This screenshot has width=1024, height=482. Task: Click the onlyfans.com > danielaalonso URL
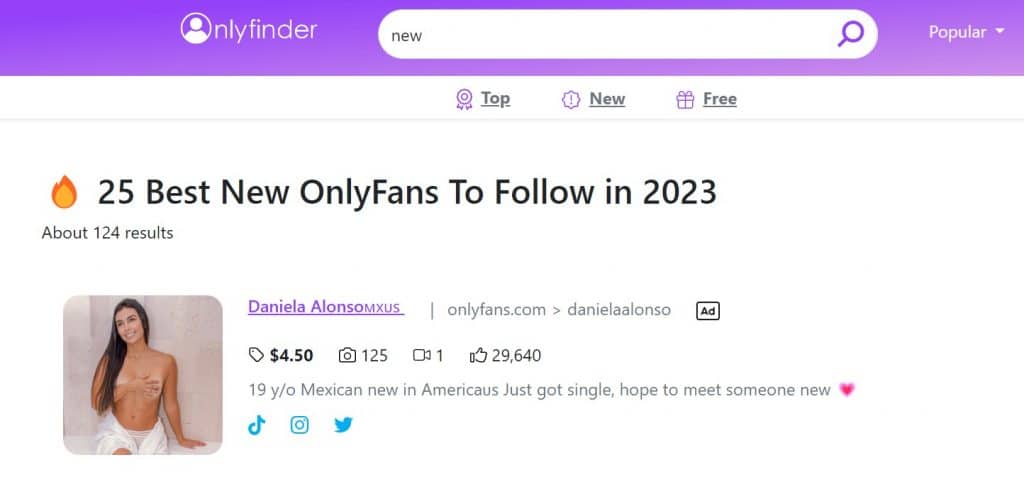click(559, 310)
